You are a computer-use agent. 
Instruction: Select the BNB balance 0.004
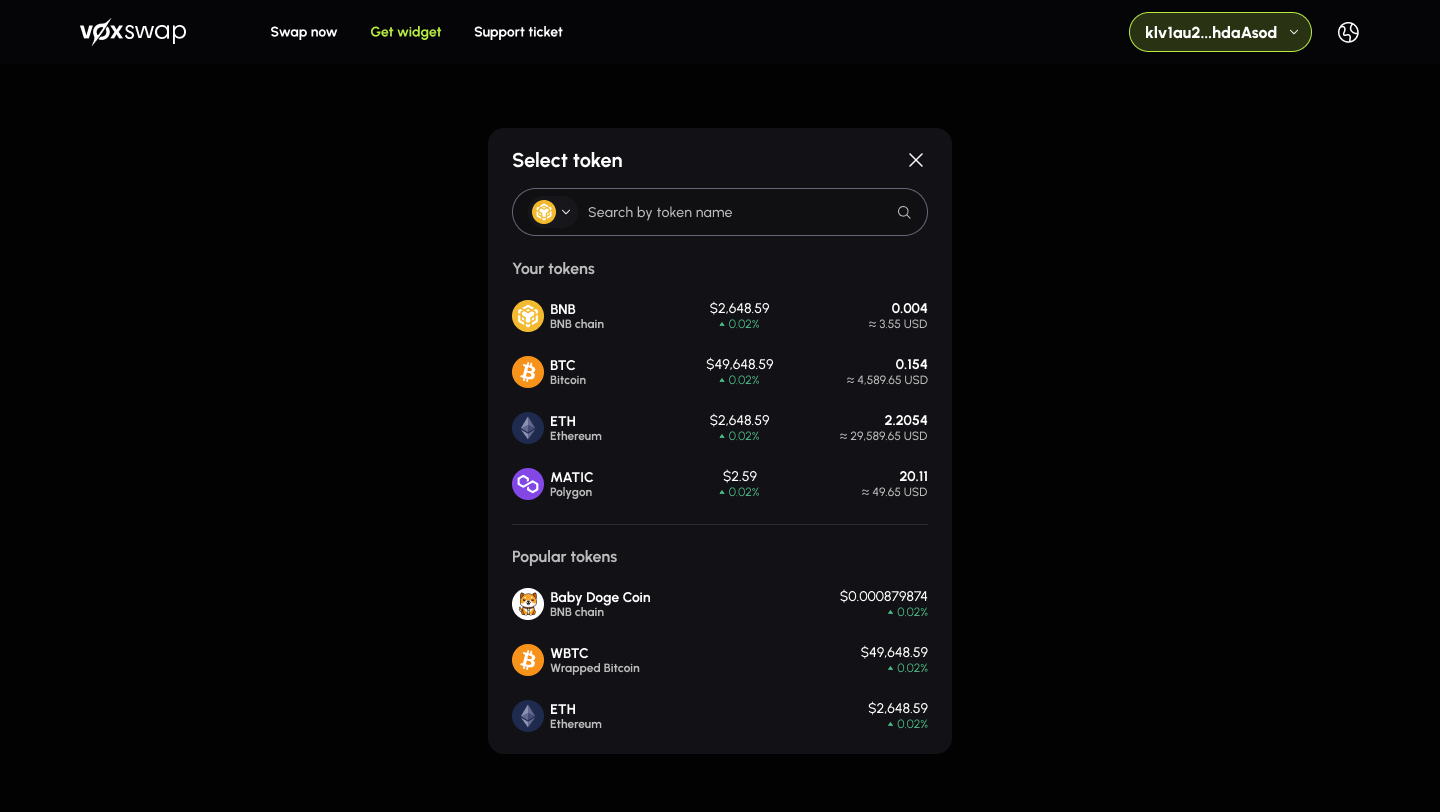tap(910, 308)
